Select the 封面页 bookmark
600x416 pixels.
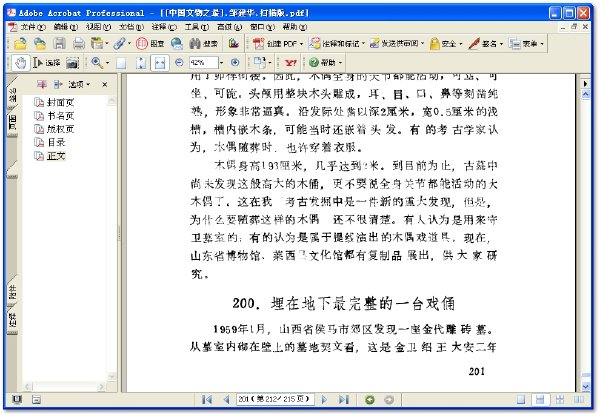[x=54, y=102]
